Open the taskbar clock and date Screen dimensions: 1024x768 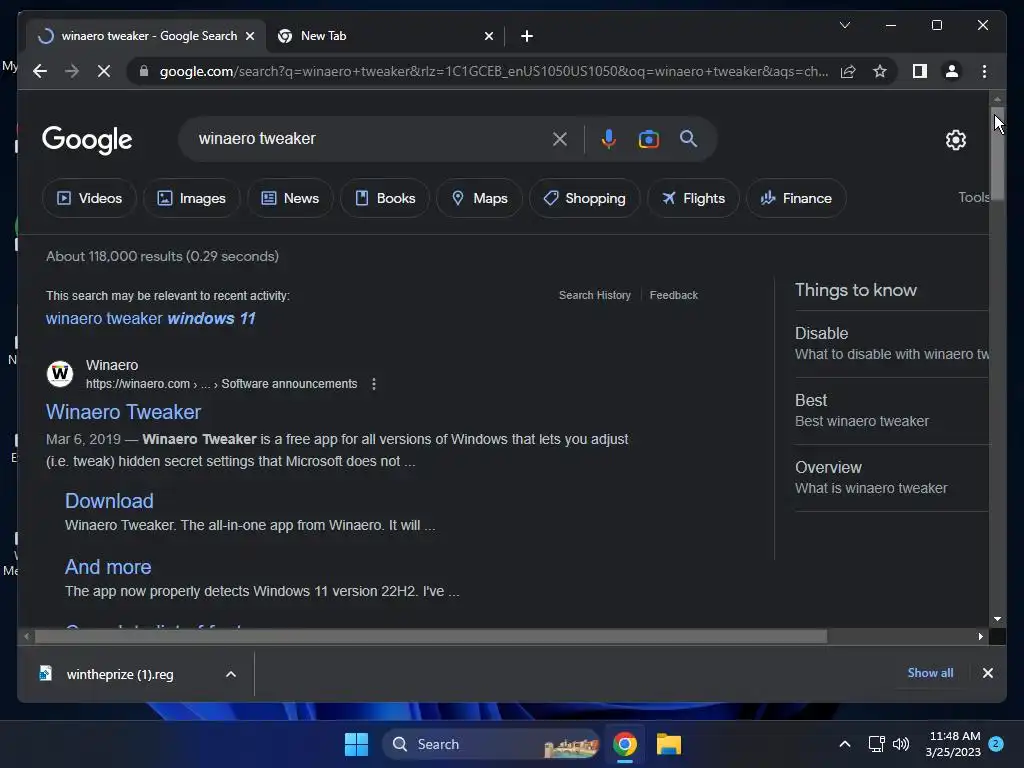pyautogui.click(x=953, y=744)
